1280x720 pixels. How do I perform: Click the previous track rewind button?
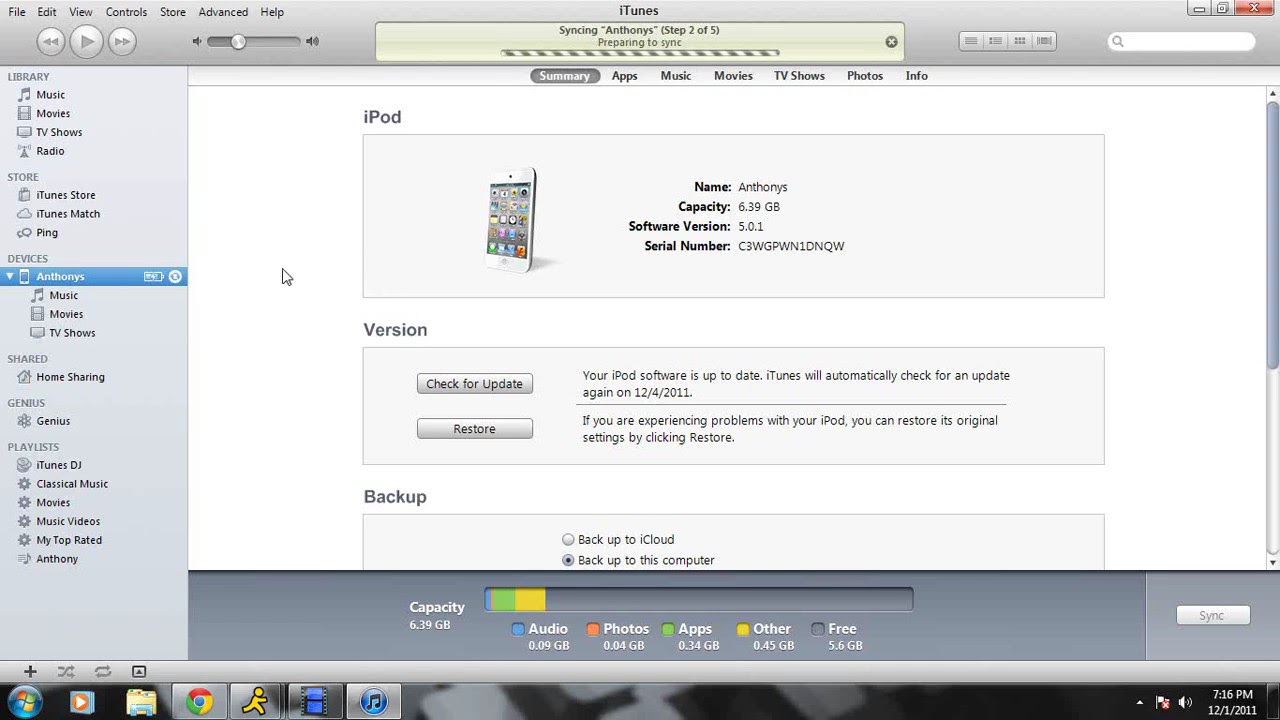click(x=51, y=41)
